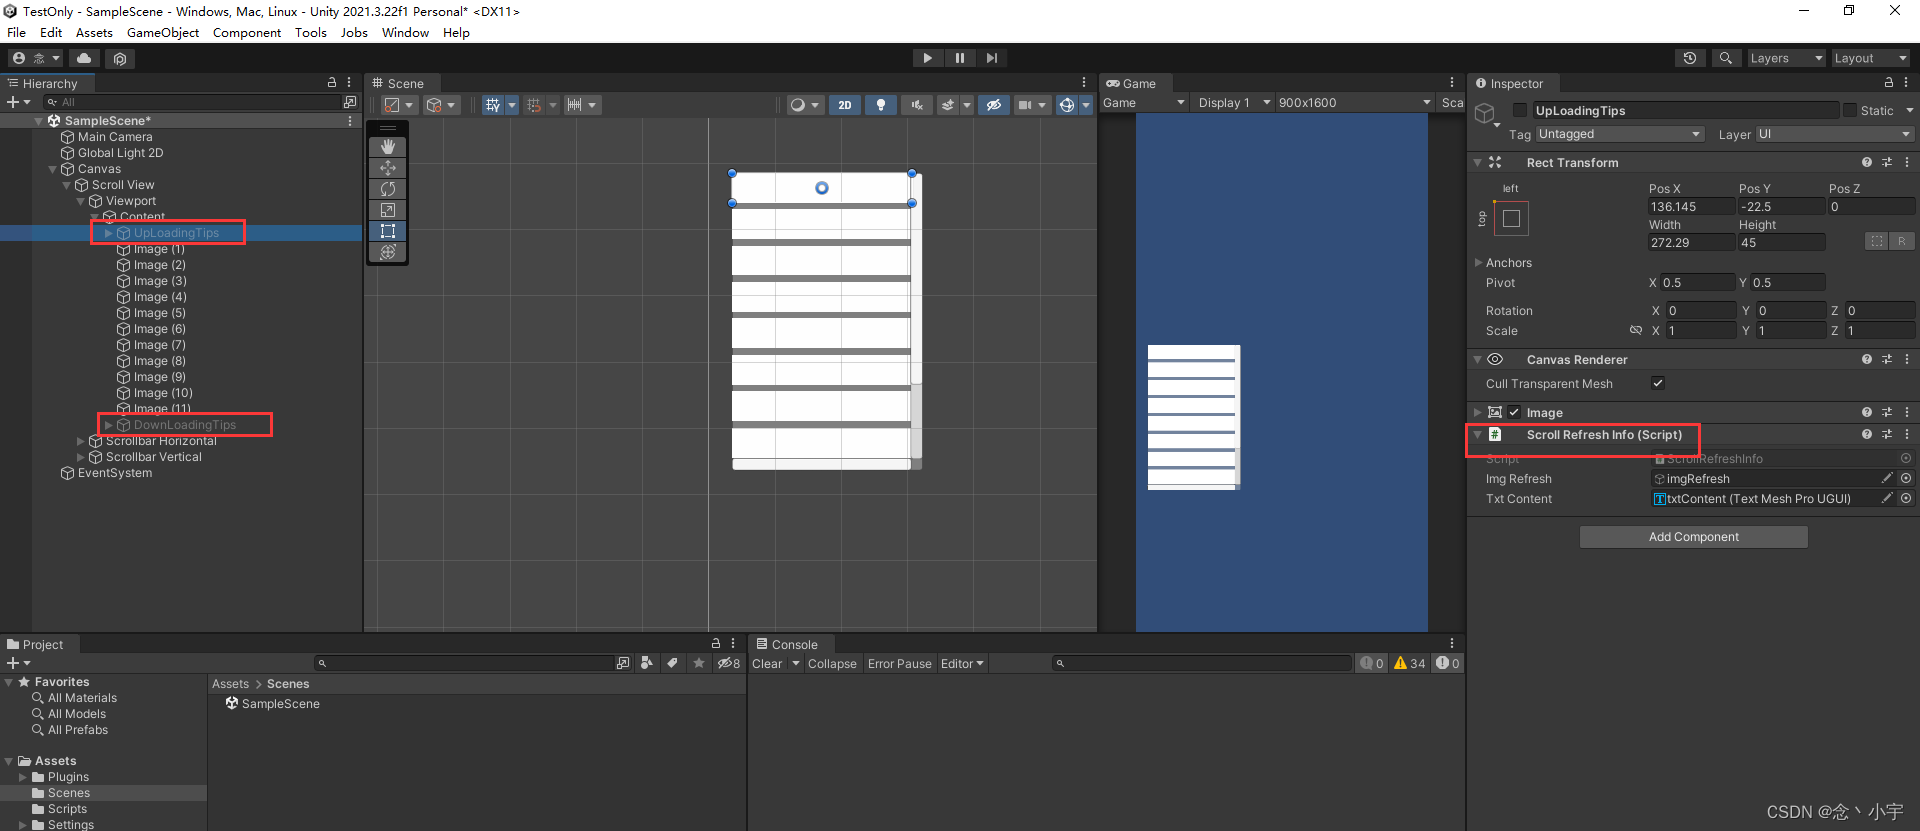Click the Console Collapse button
The width and height of the screenshot is (1920, 831).
point(832,663)
